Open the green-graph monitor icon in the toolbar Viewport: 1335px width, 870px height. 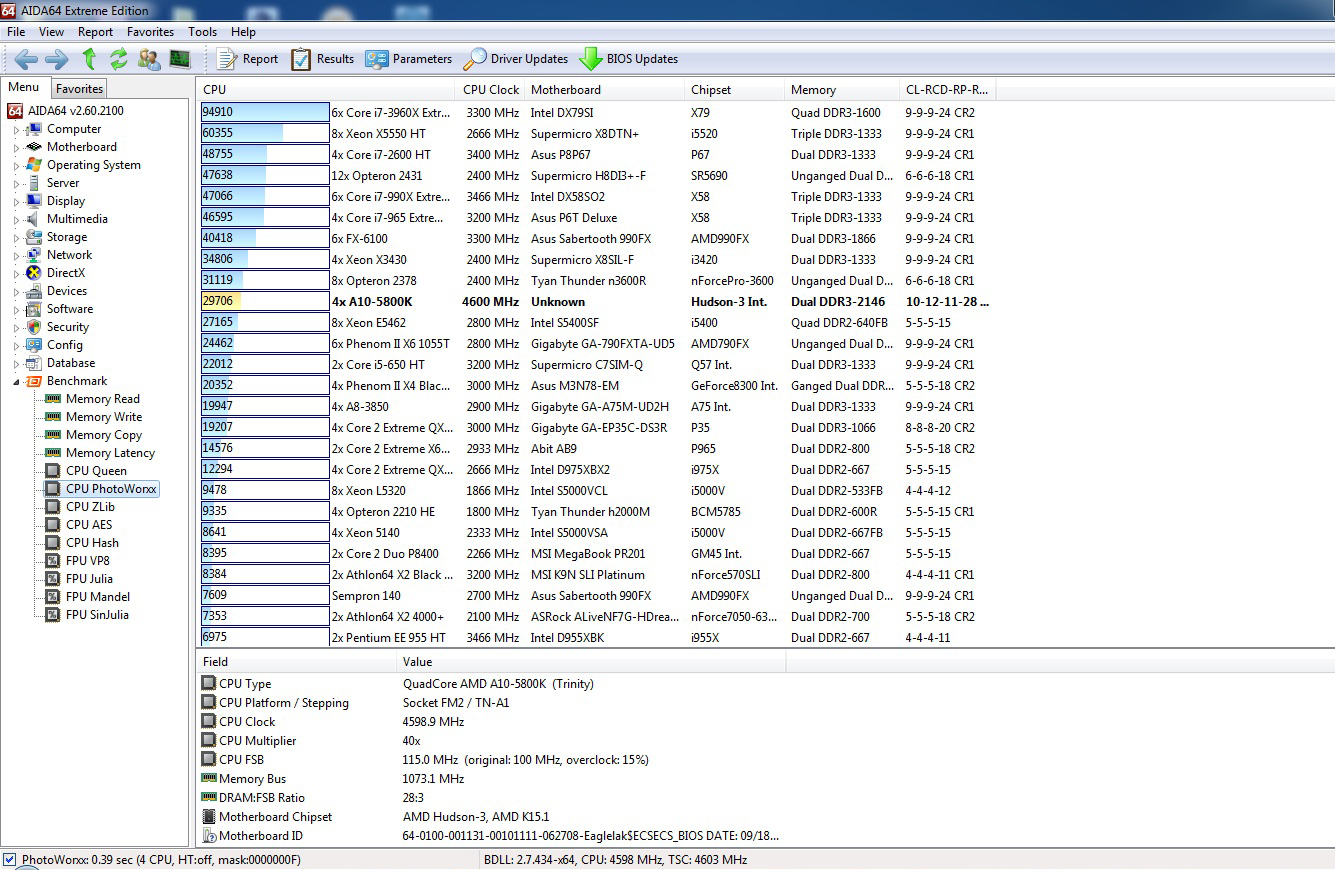click(x=180, y=59)
